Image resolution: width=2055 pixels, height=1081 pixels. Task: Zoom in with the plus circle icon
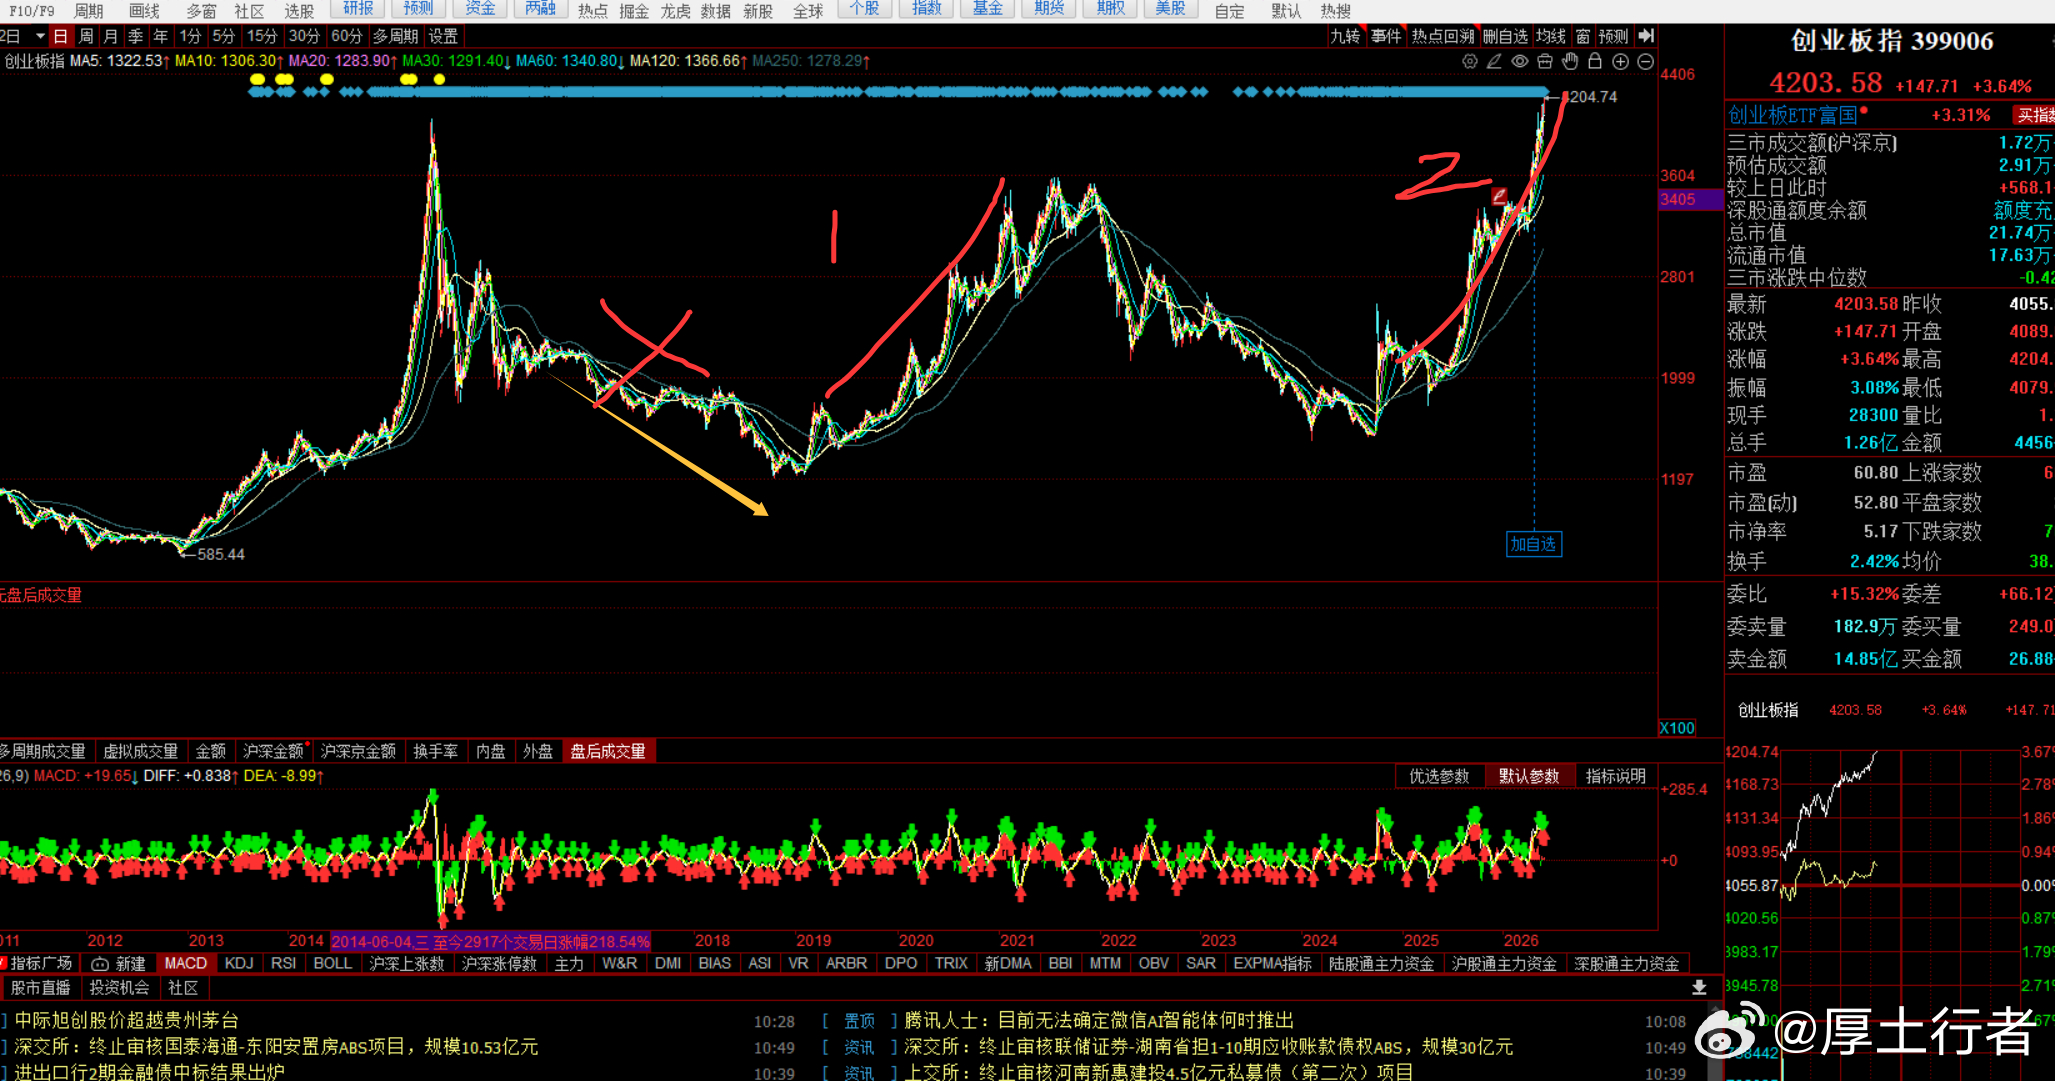tap(1620, 61)
